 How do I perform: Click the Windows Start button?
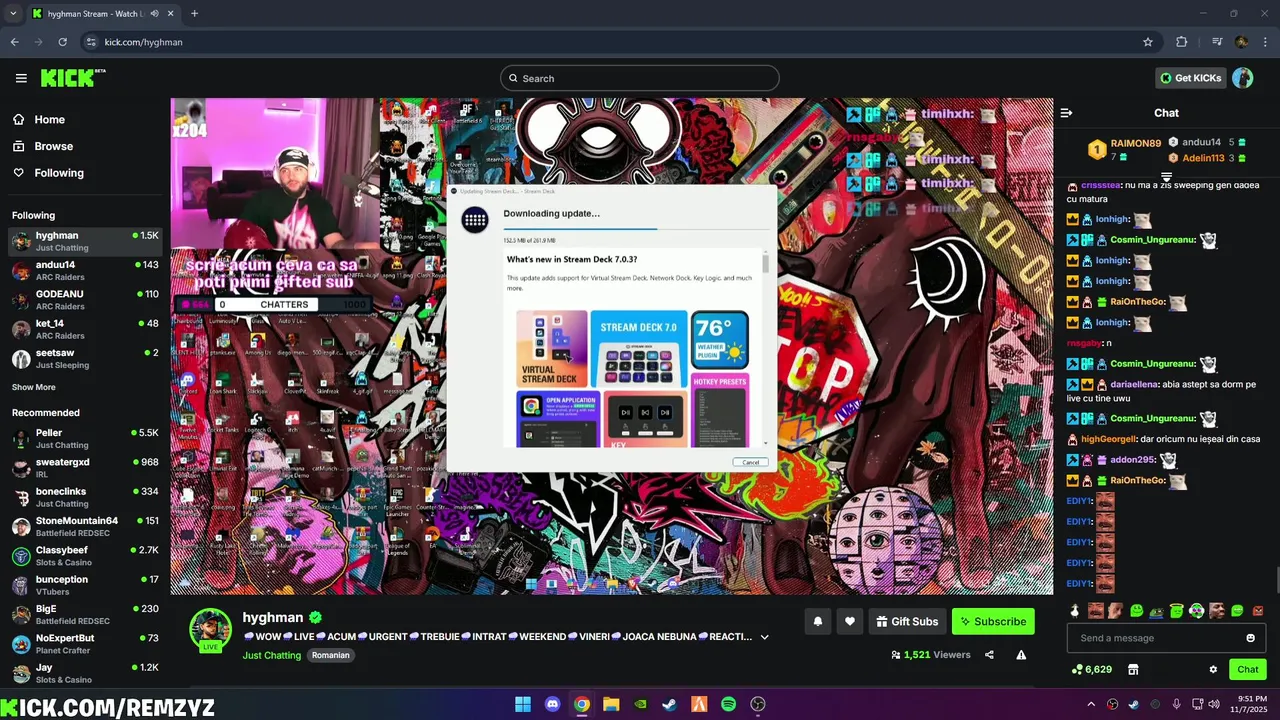click(x=523, y=704)
